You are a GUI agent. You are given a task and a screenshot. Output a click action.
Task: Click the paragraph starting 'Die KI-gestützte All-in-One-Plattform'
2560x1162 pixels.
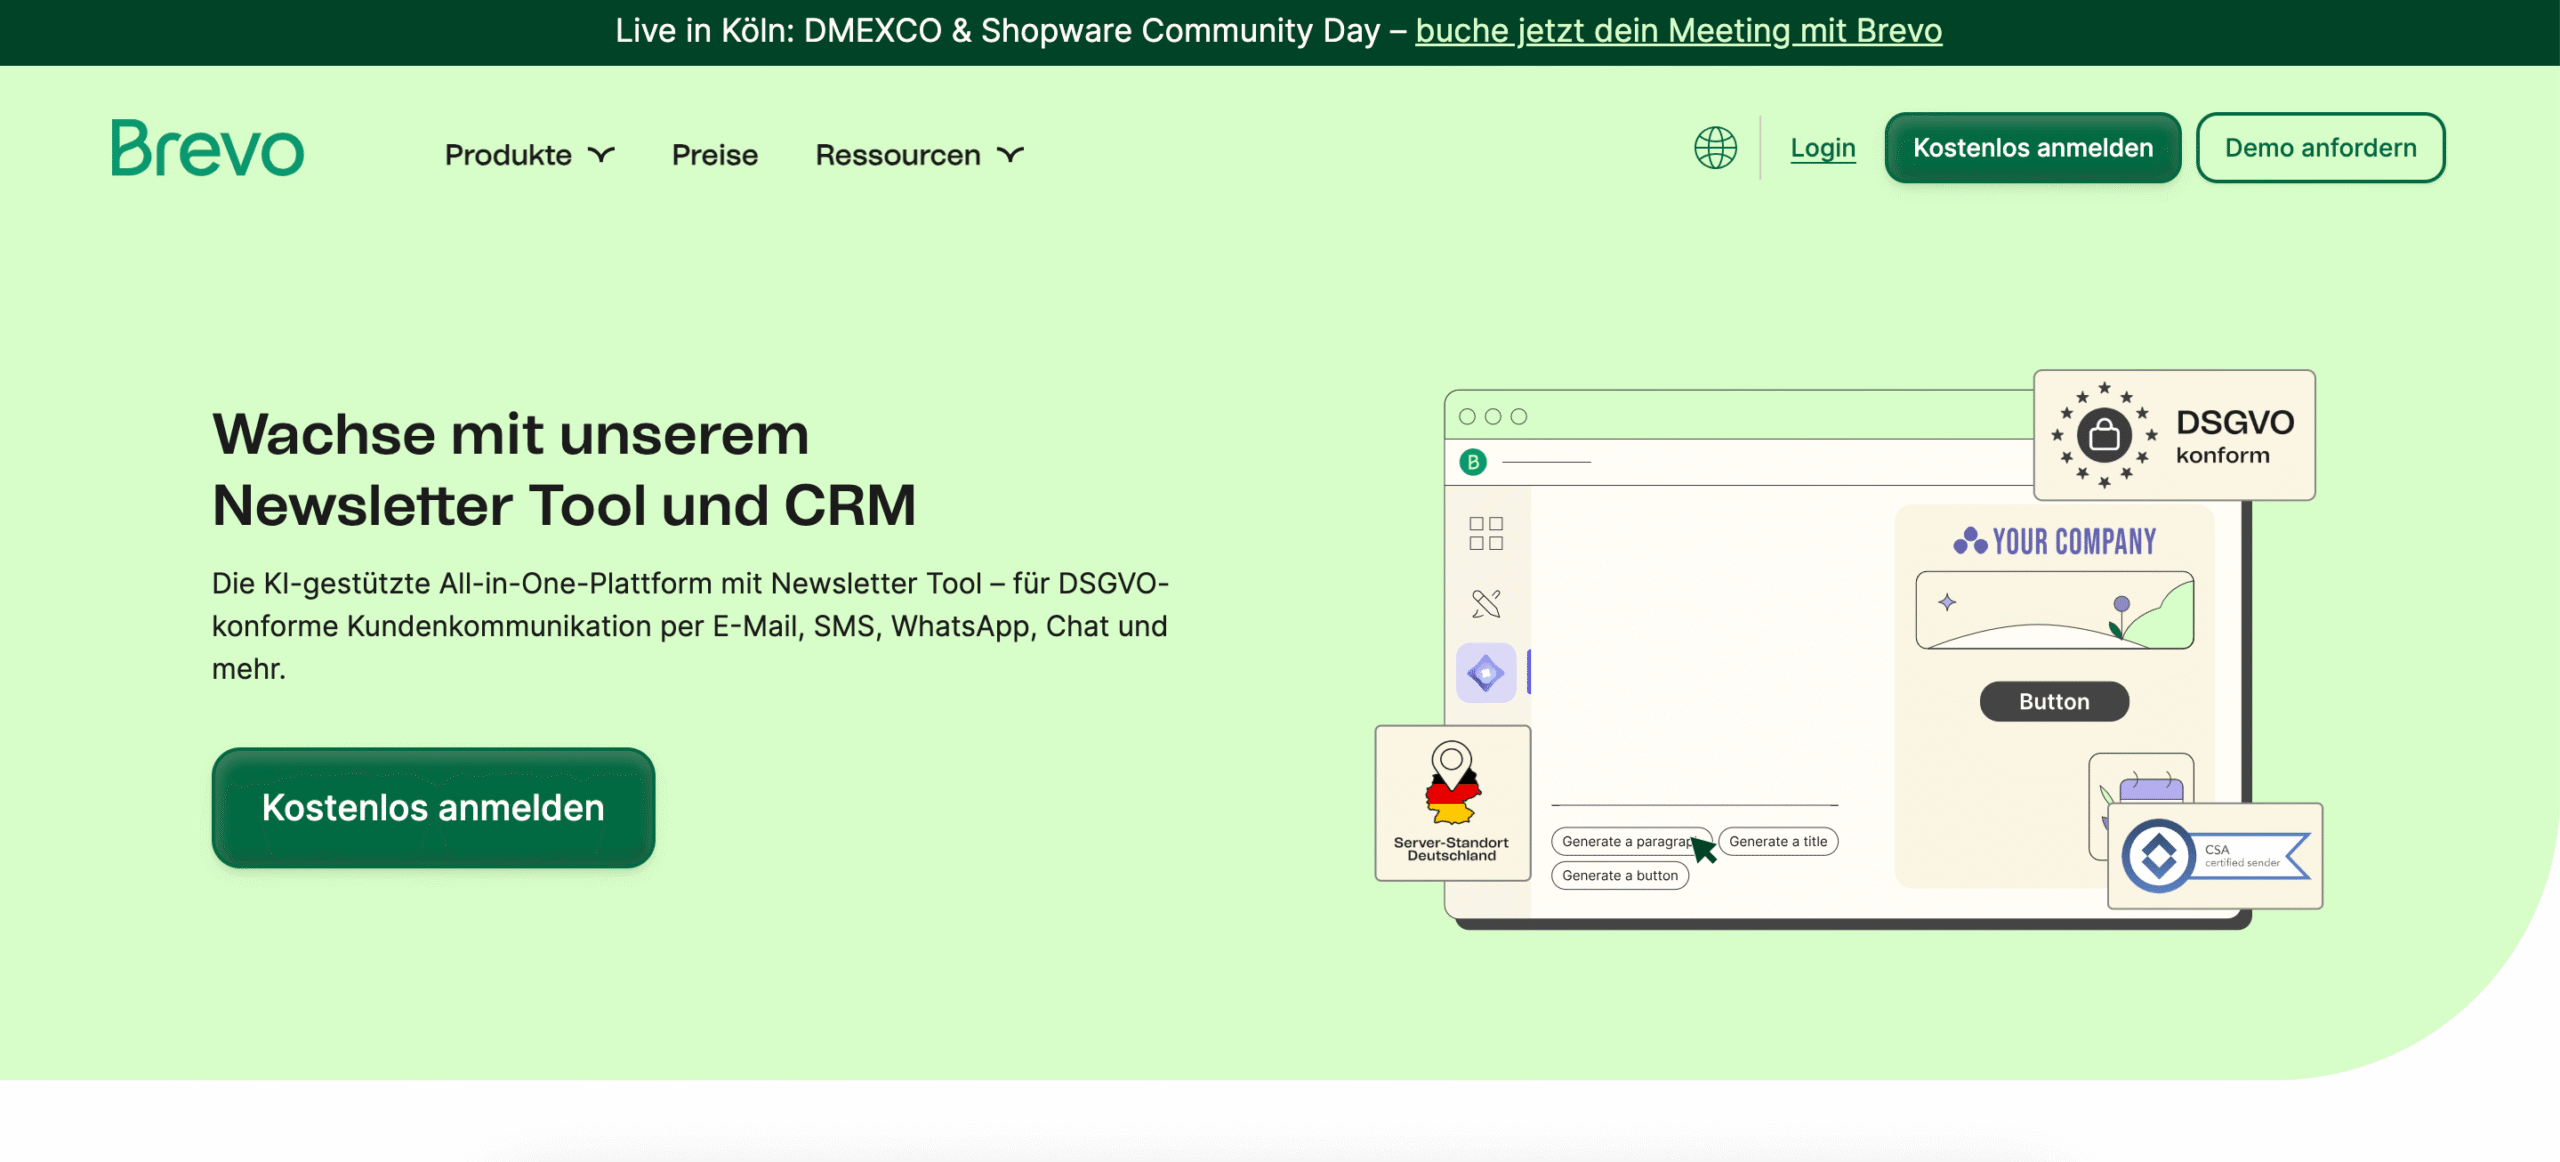[x=690, y=626]
